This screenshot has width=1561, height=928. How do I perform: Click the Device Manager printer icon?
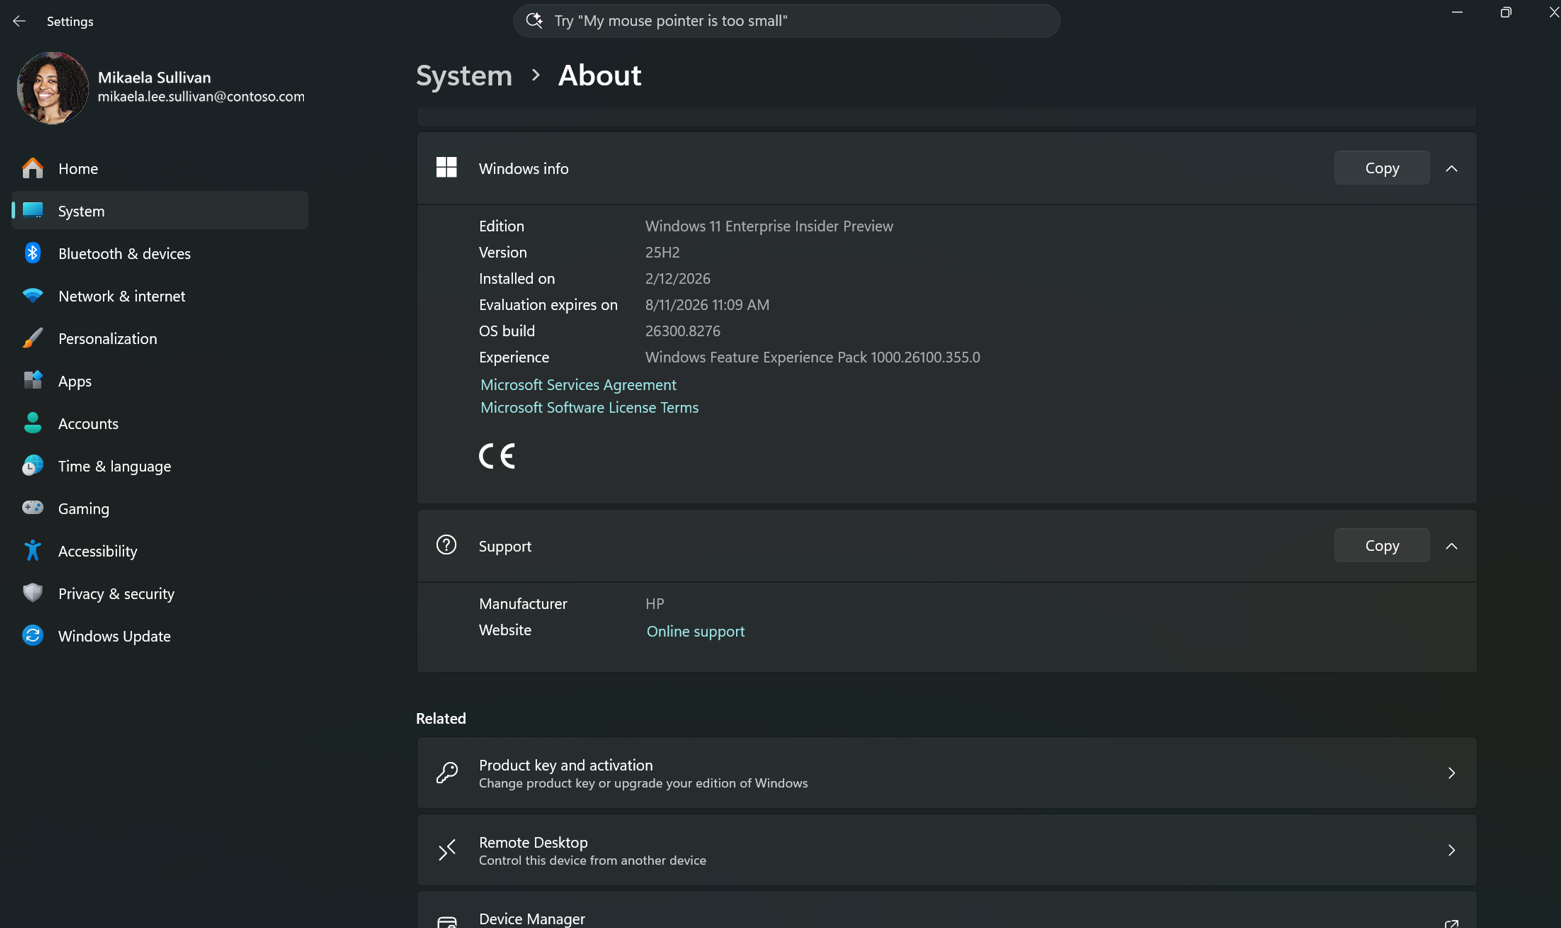447,921
